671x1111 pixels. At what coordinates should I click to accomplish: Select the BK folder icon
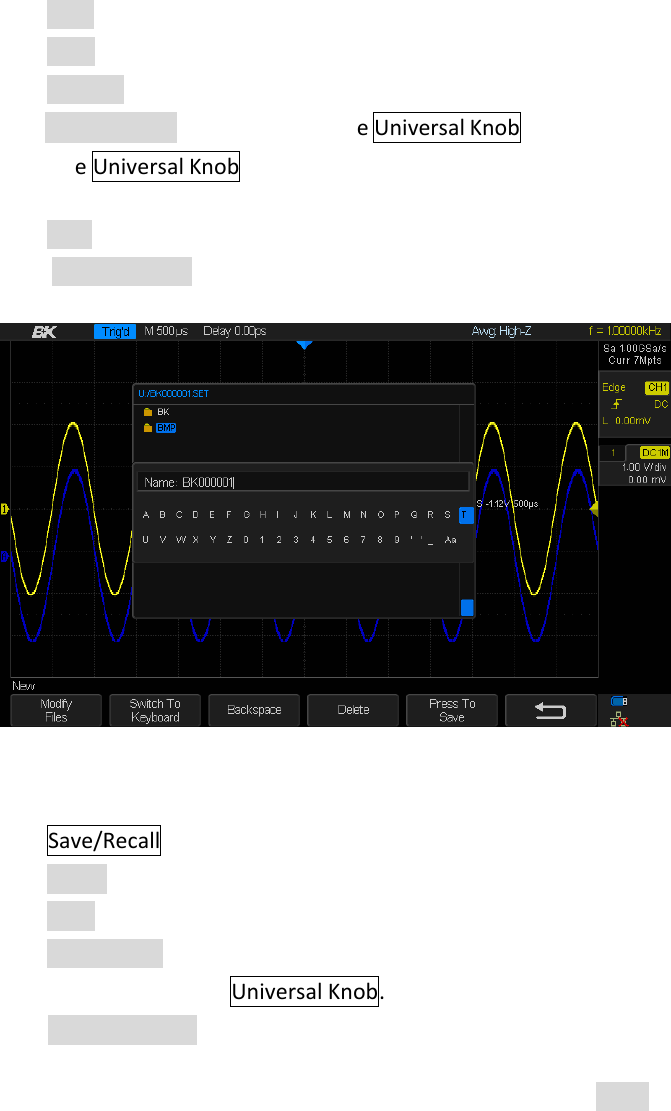(x=147, y=411)
